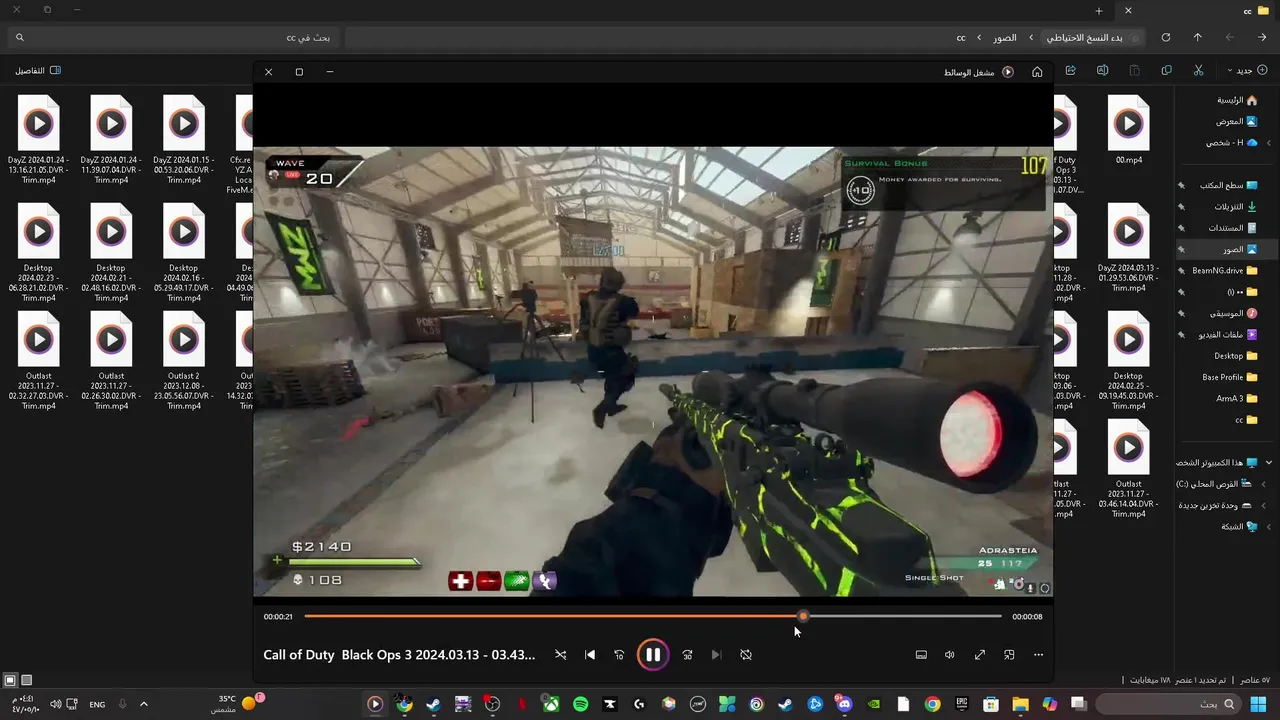
Task: Refresh the Explorer folder view
Action: 1165,37
